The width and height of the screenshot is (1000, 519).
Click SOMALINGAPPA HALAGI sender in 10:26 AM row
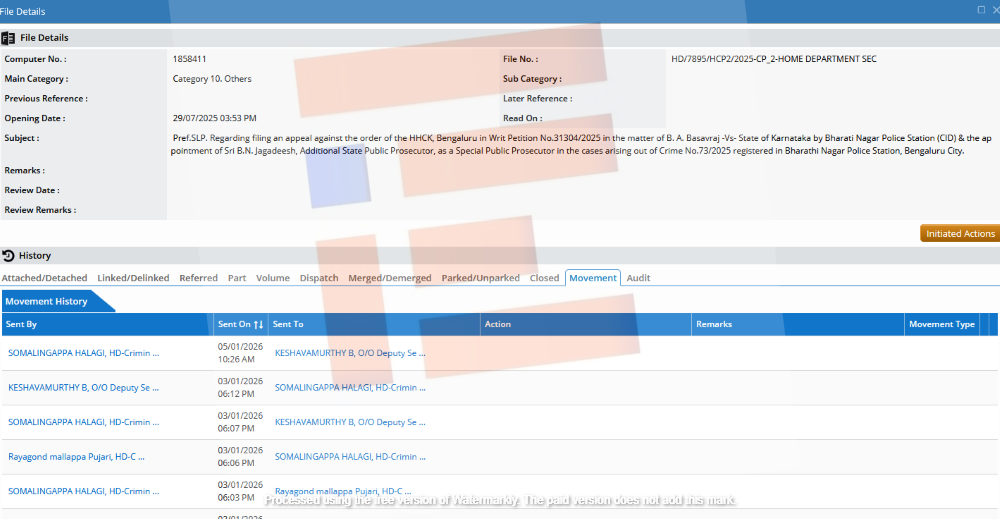[x=83, y=353]
